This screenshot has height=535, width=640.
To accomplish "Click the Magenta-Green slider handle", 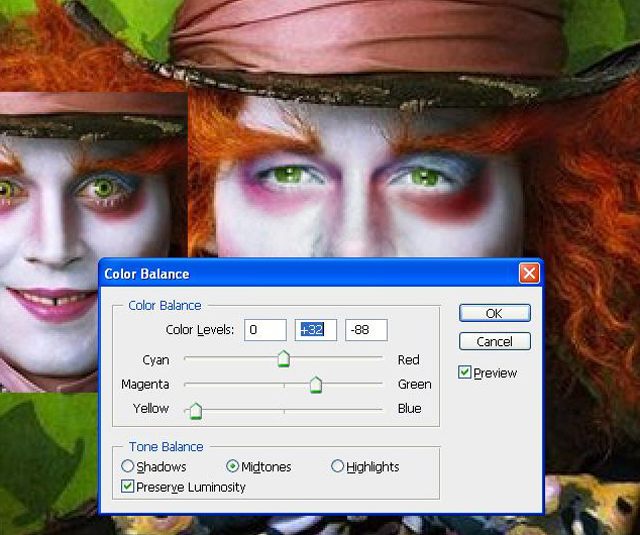I will pos(316,385).
